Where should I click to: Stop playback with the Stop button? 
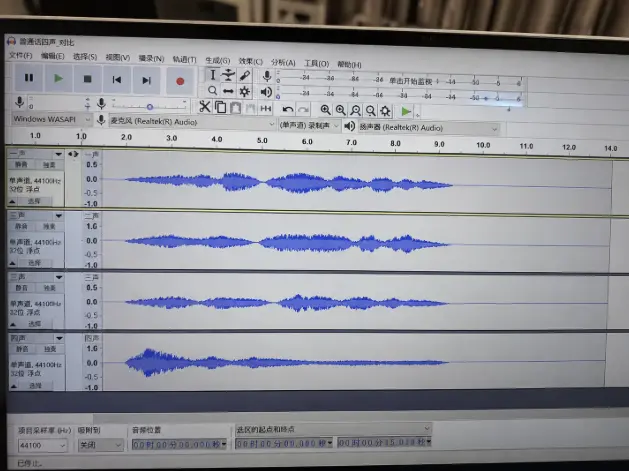click(87, 79)
